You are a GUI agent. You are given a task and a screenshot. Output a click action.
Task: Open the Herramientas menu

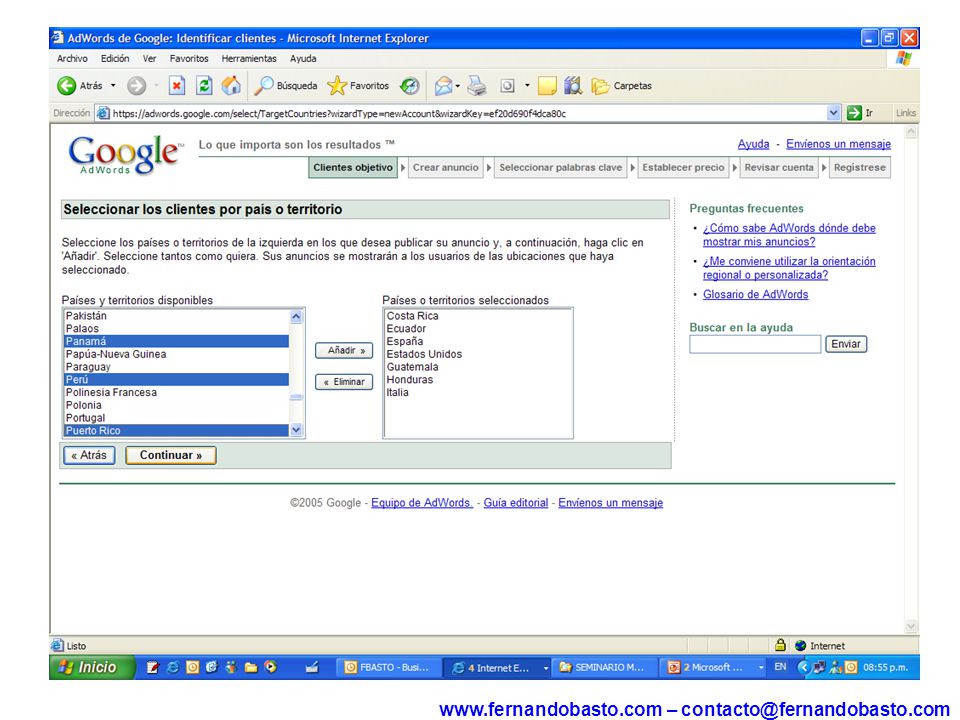coord(249,59)
